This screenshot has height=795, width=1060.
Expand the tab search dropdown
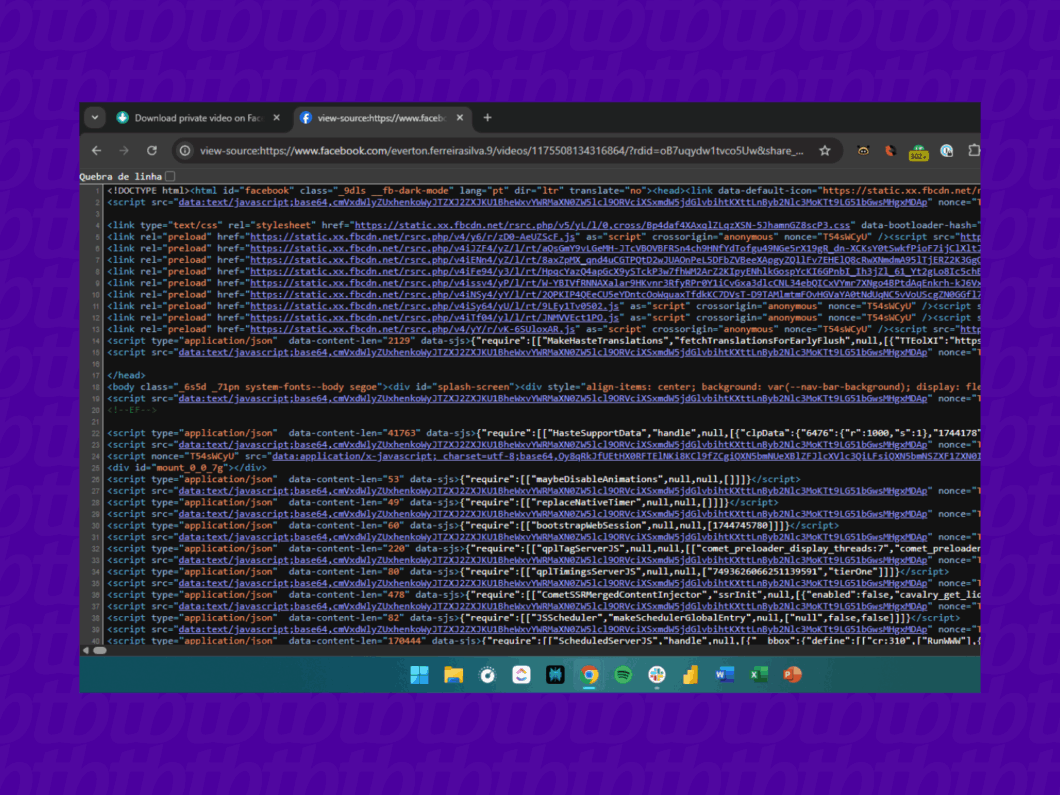(95, 118)
